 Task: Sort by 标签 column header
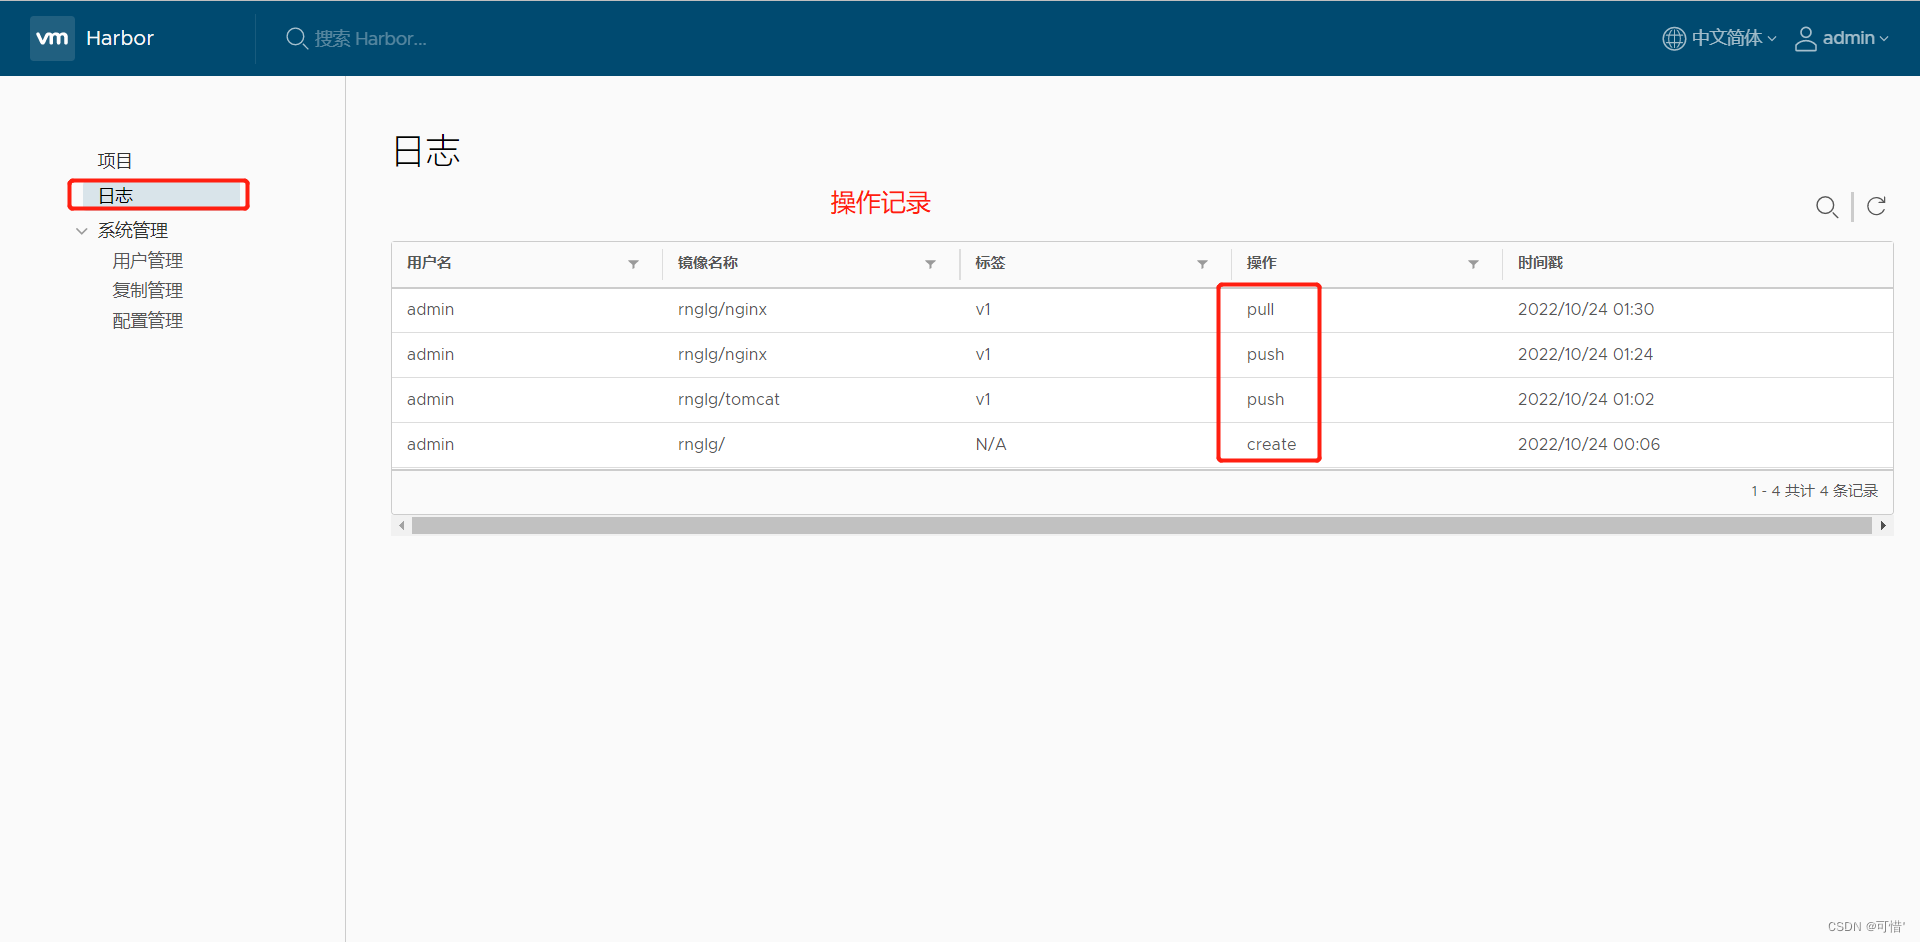pyautogui.click(x=990, y=263)
